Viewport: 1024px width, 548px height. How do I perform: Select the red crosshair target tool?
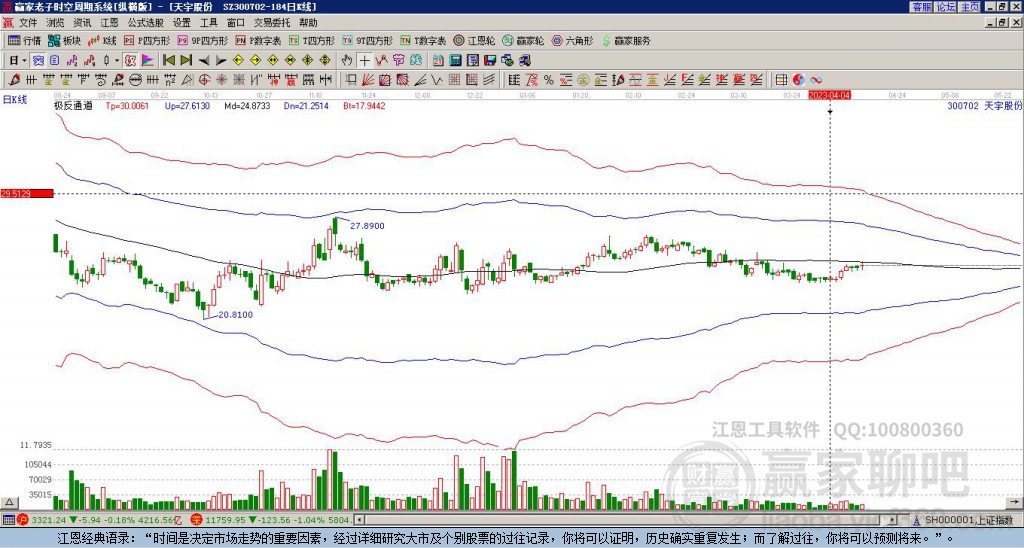[x=204, y=80]
